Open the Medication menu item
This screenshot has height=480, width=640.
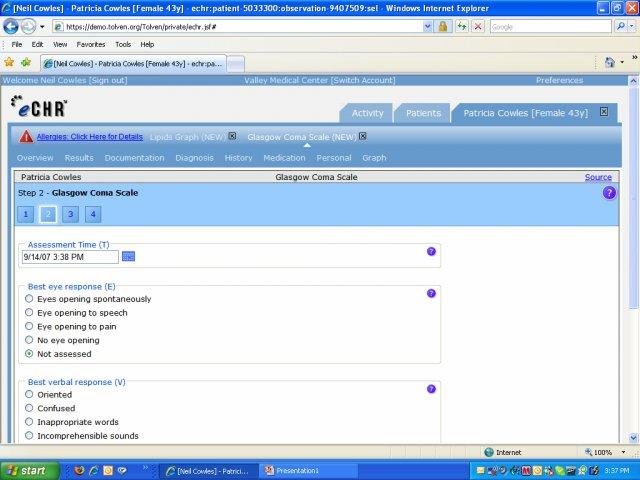click(x=284, y=158)
